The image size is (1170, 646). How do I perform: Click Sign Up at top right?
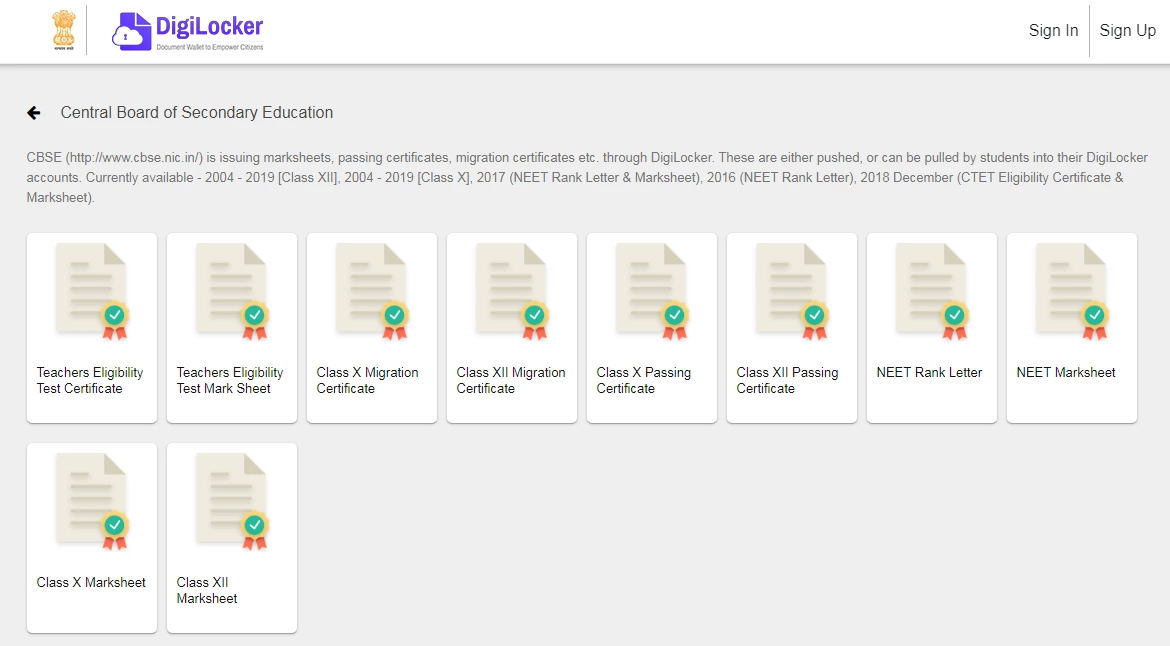[x=1127, y=31]
